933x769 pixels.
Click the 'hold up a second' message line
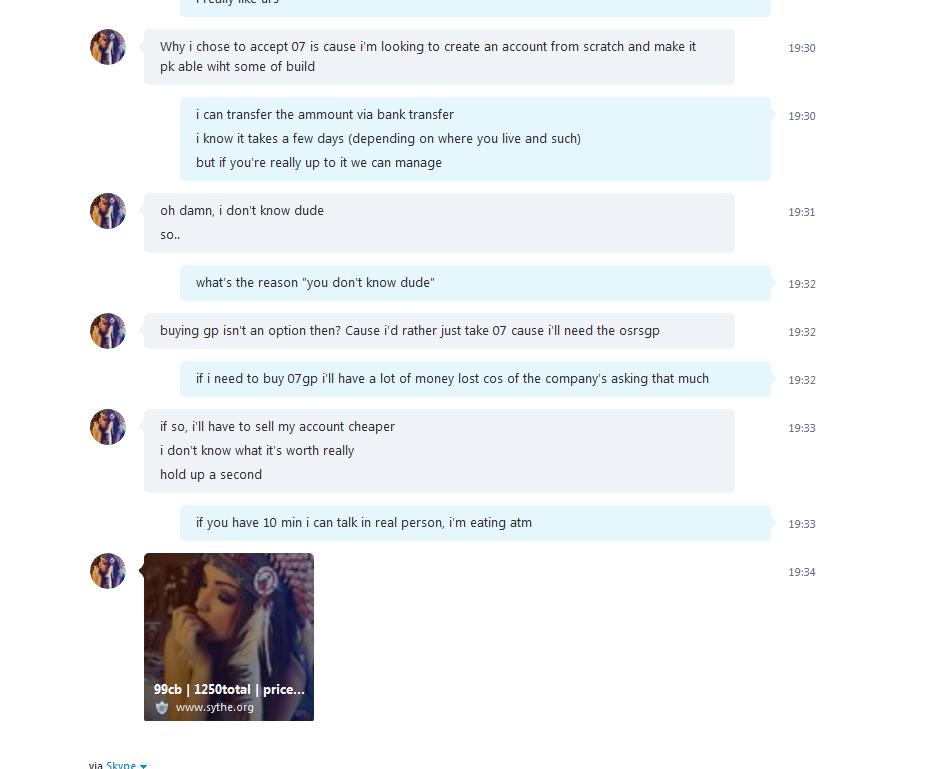pos(211,474)
